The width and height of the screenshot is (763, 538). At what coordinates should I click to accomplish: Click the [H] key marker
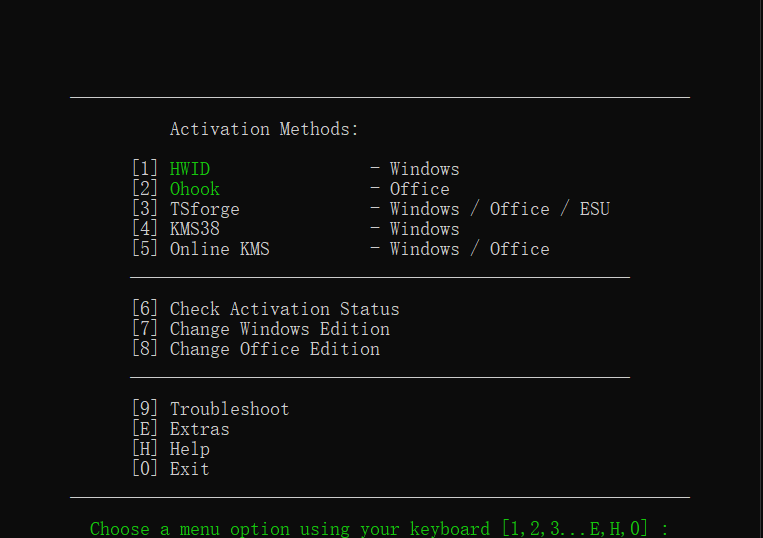point(145,449)
